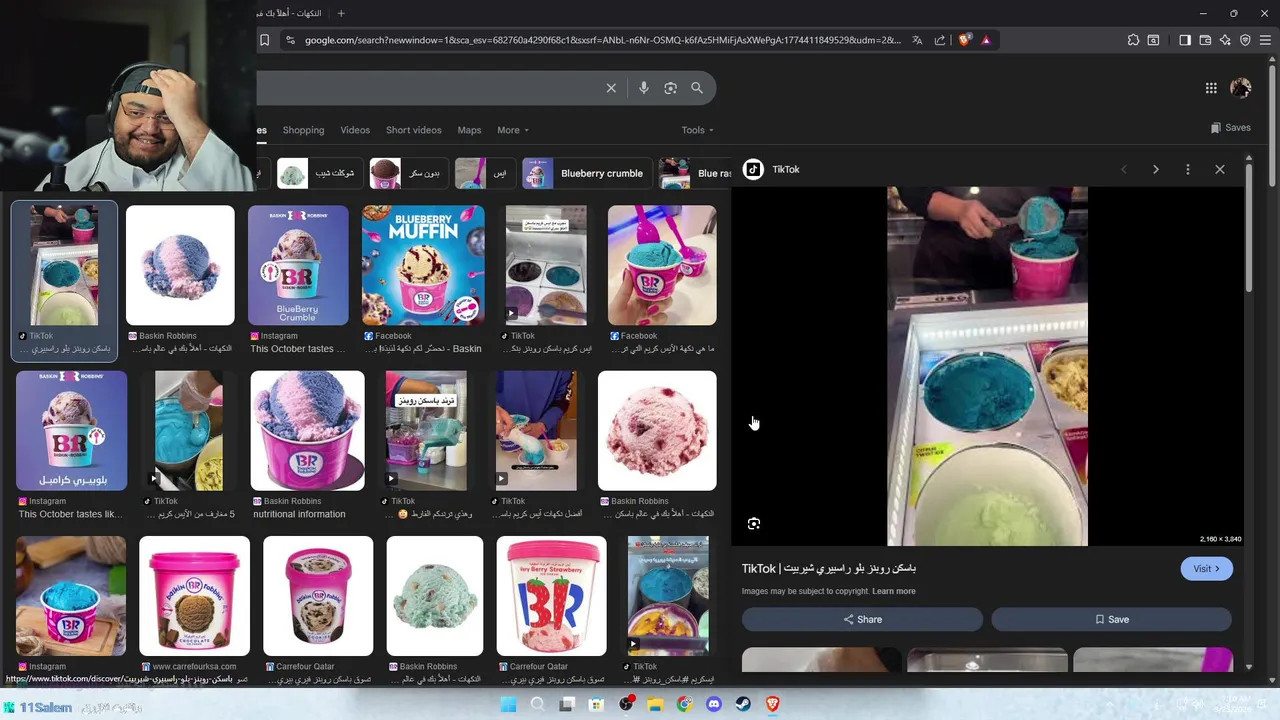The height and width of the screenshot is (720, 1280).
Task: Filter by Blueberry crumble chip
Action: coord(588,173)
